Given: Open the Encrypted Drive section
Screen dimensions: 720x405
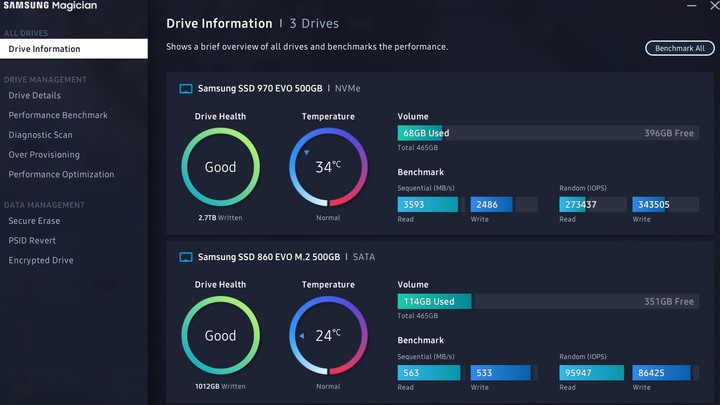Looking at the screenshot, I should pos(41,260).
